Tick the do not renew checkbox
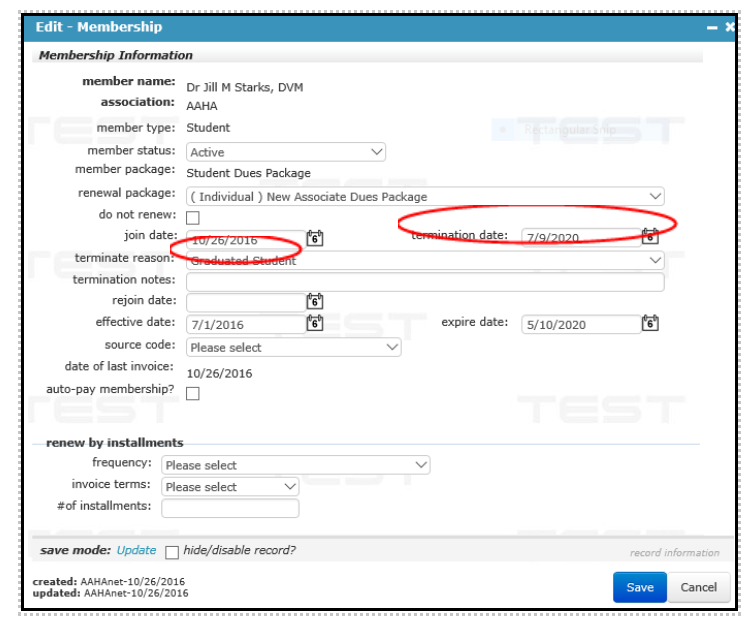 [x=193, y=217]
